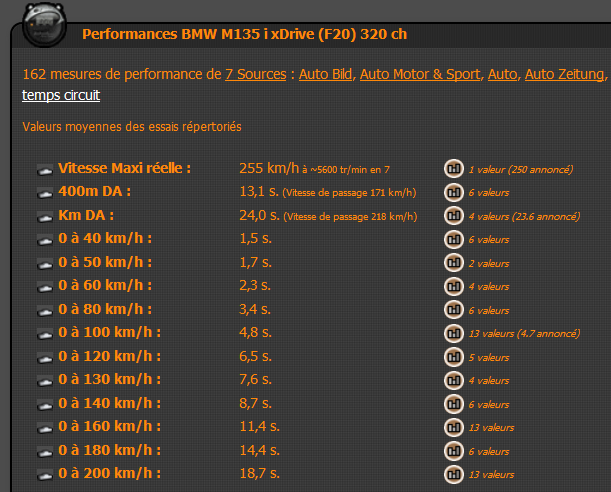Image resolution: width=611 pixels, height=492 pixels.
Task: Click the '4,8 s.' 0-100 value
Action: tap(255, 332)
